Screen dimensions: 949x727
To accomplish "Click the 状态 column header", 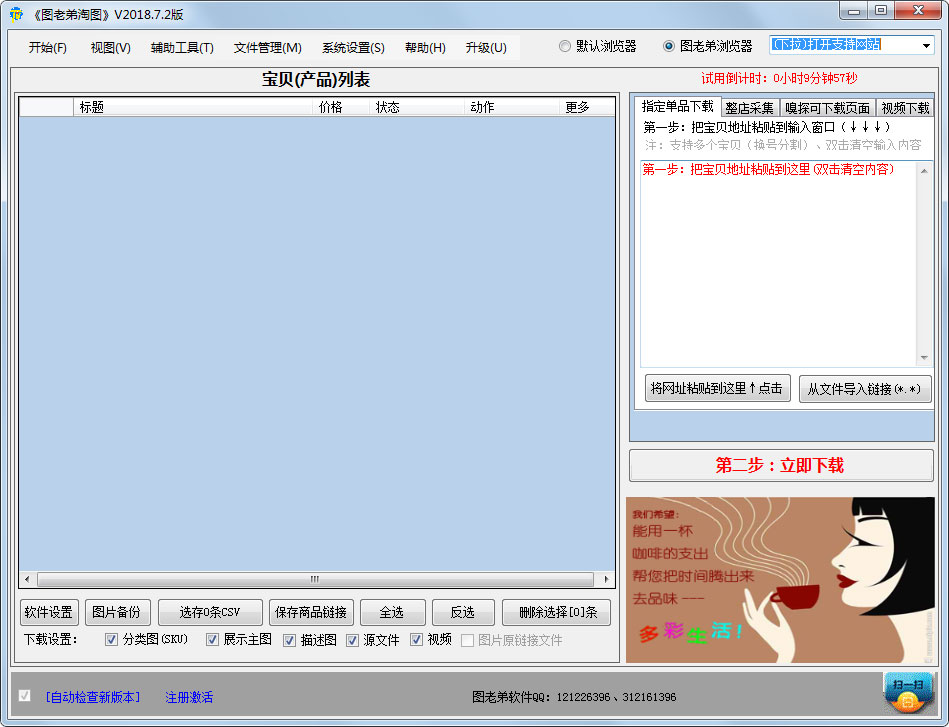I will [x=416, y=107].
